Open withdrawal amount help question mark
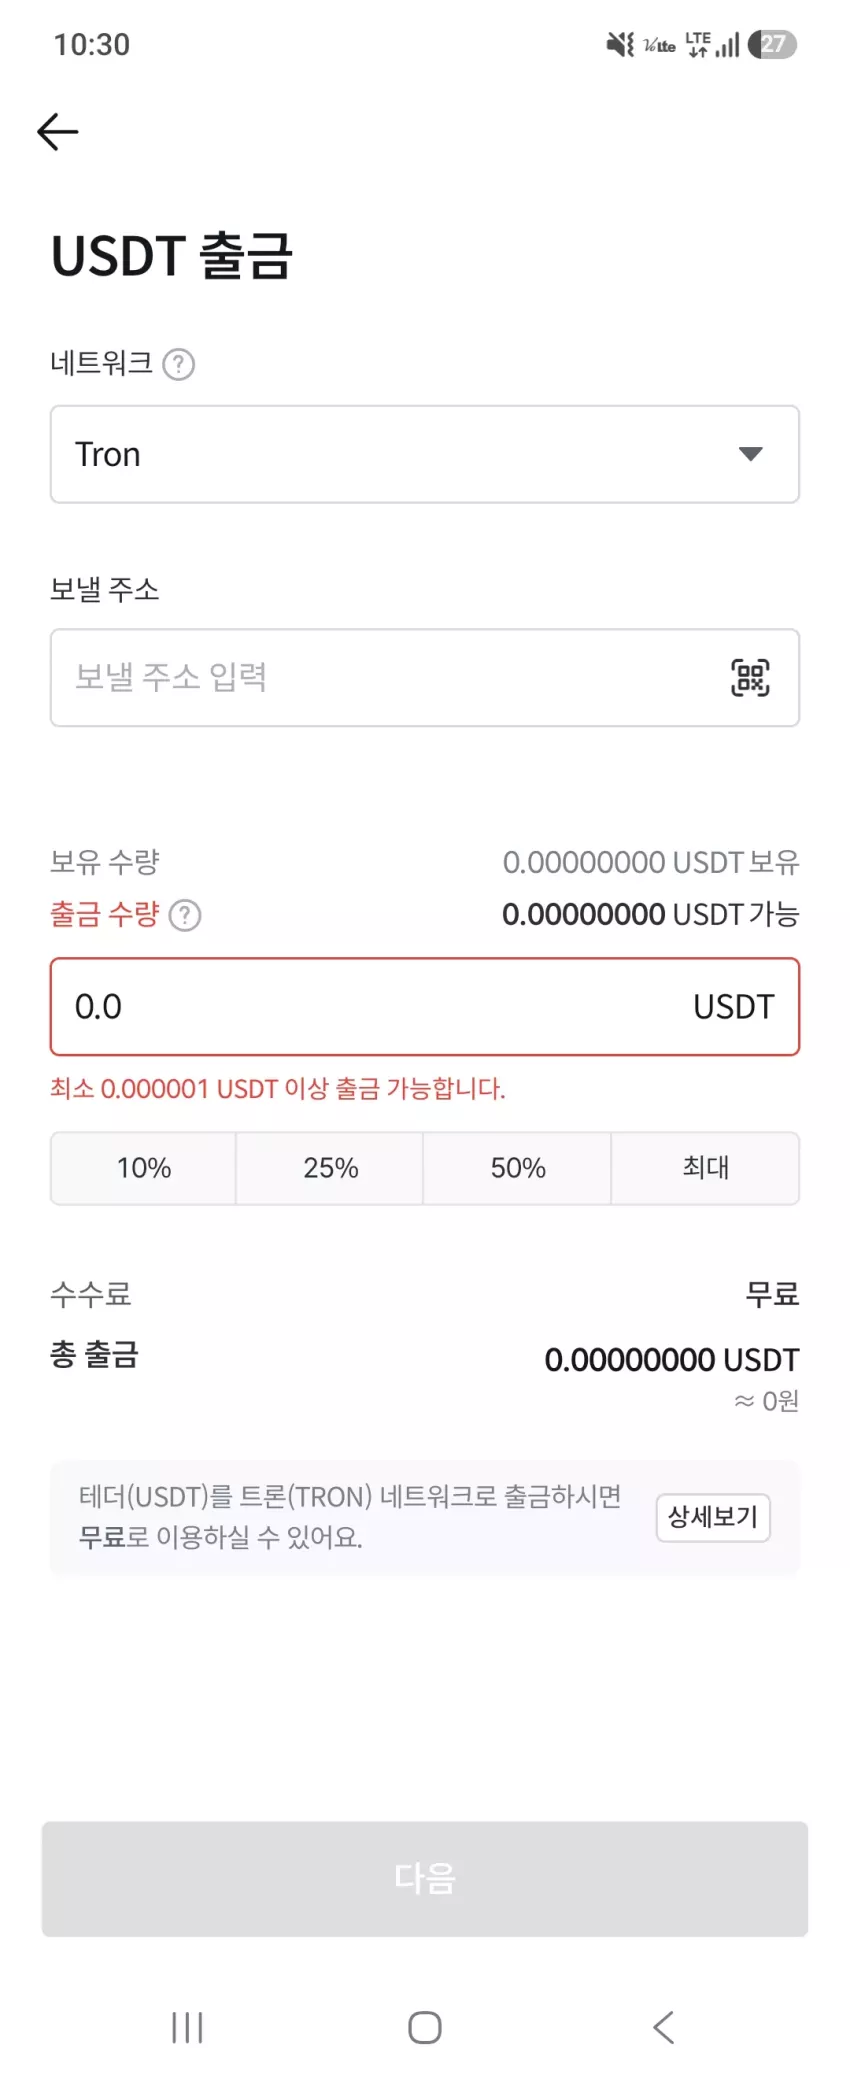Viewport: 850px width, 2078px height. point(185,915)
